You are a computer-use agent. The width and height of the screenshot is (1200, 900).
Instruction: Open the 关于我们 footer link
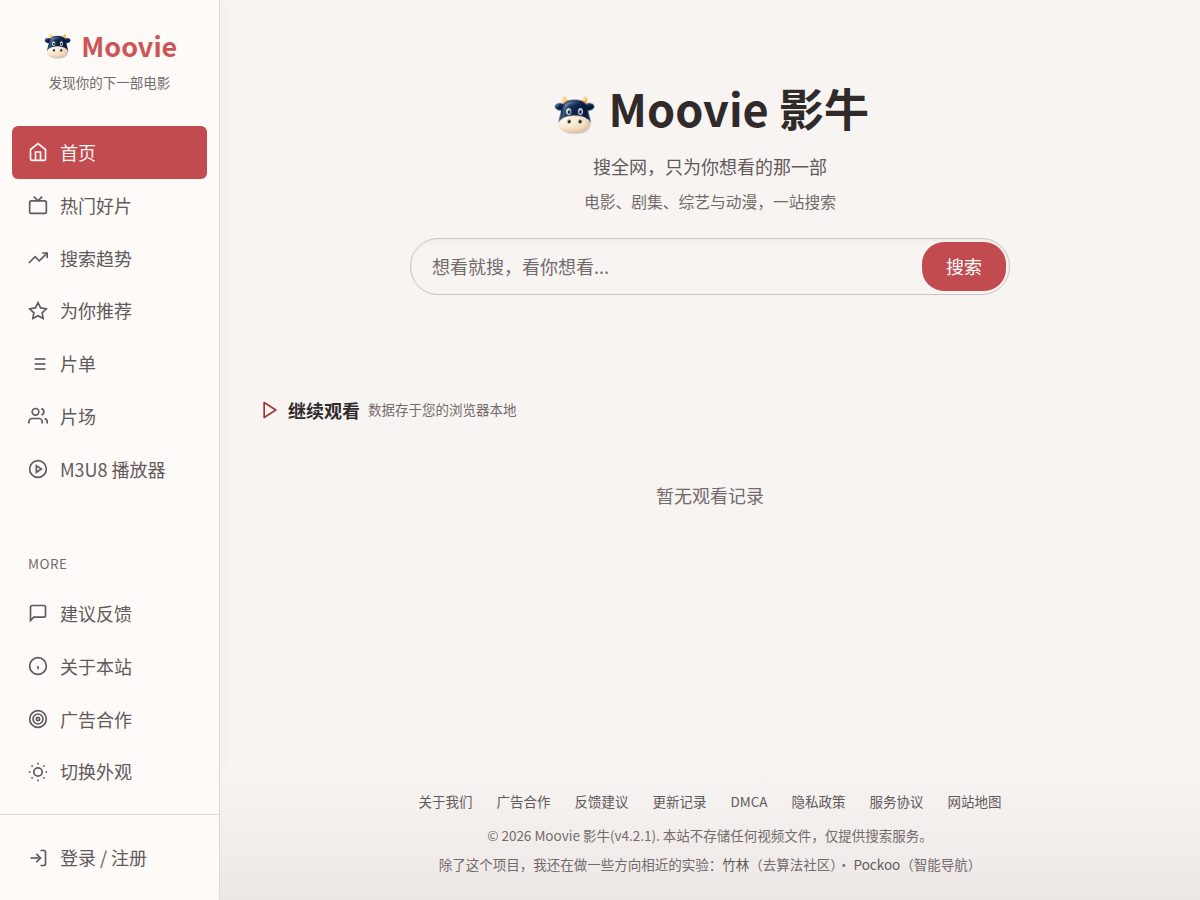pyautogui.click(x=445, y=802)
